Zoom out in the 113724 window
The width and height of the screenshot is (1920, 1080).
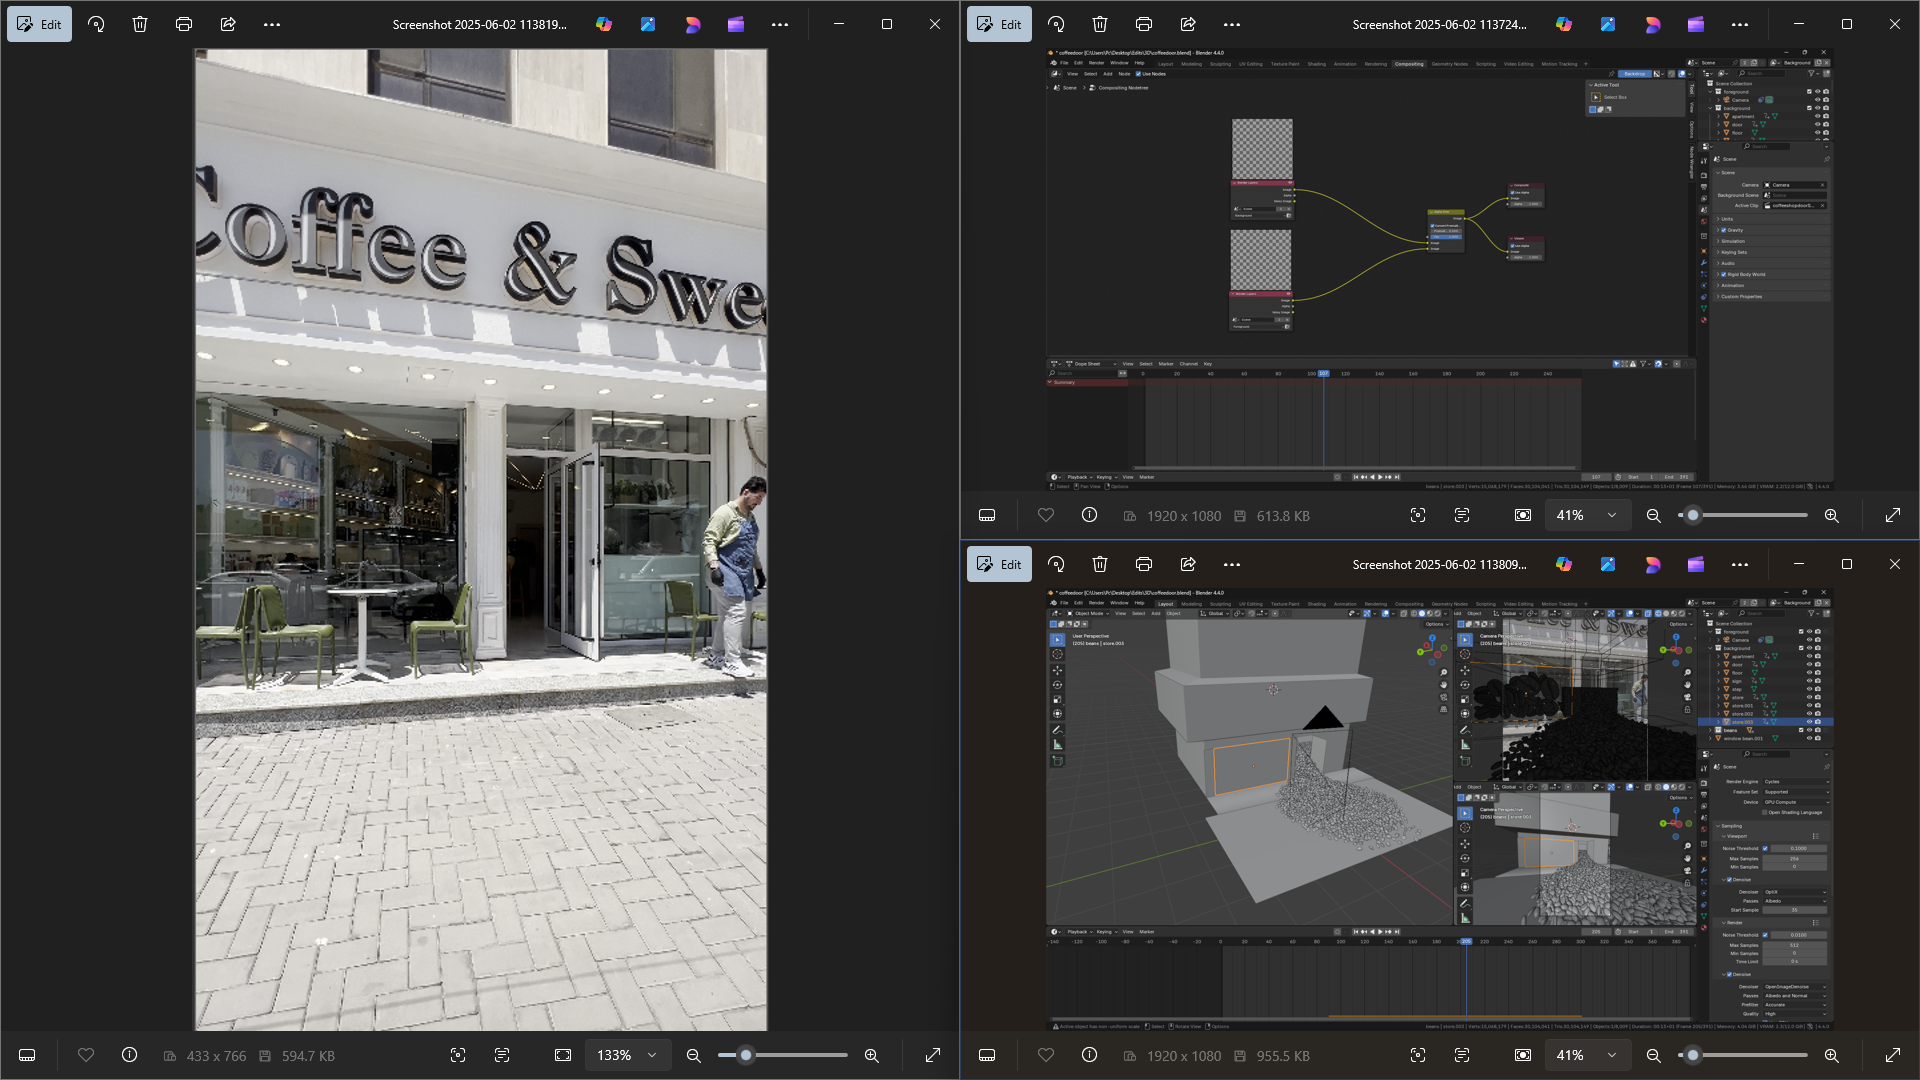pyautogui.click(x=1654, y=515)
